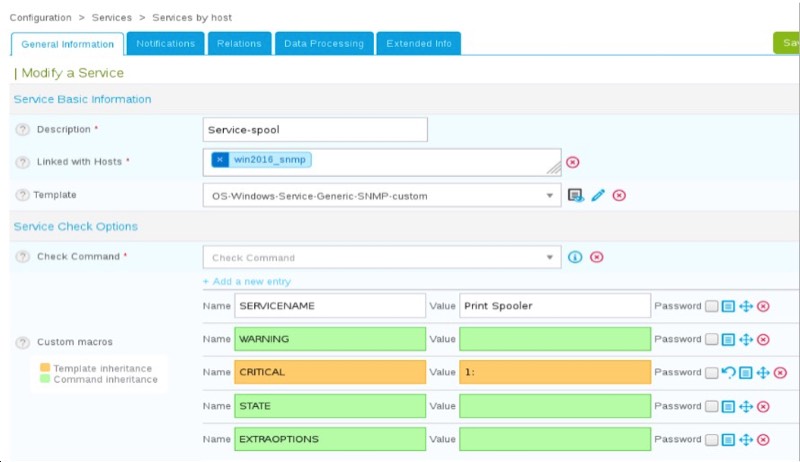This screenshot has width=800, height=462.
Task: Enable Password checkbox for SERVICENAME macro
Action: 711,306
